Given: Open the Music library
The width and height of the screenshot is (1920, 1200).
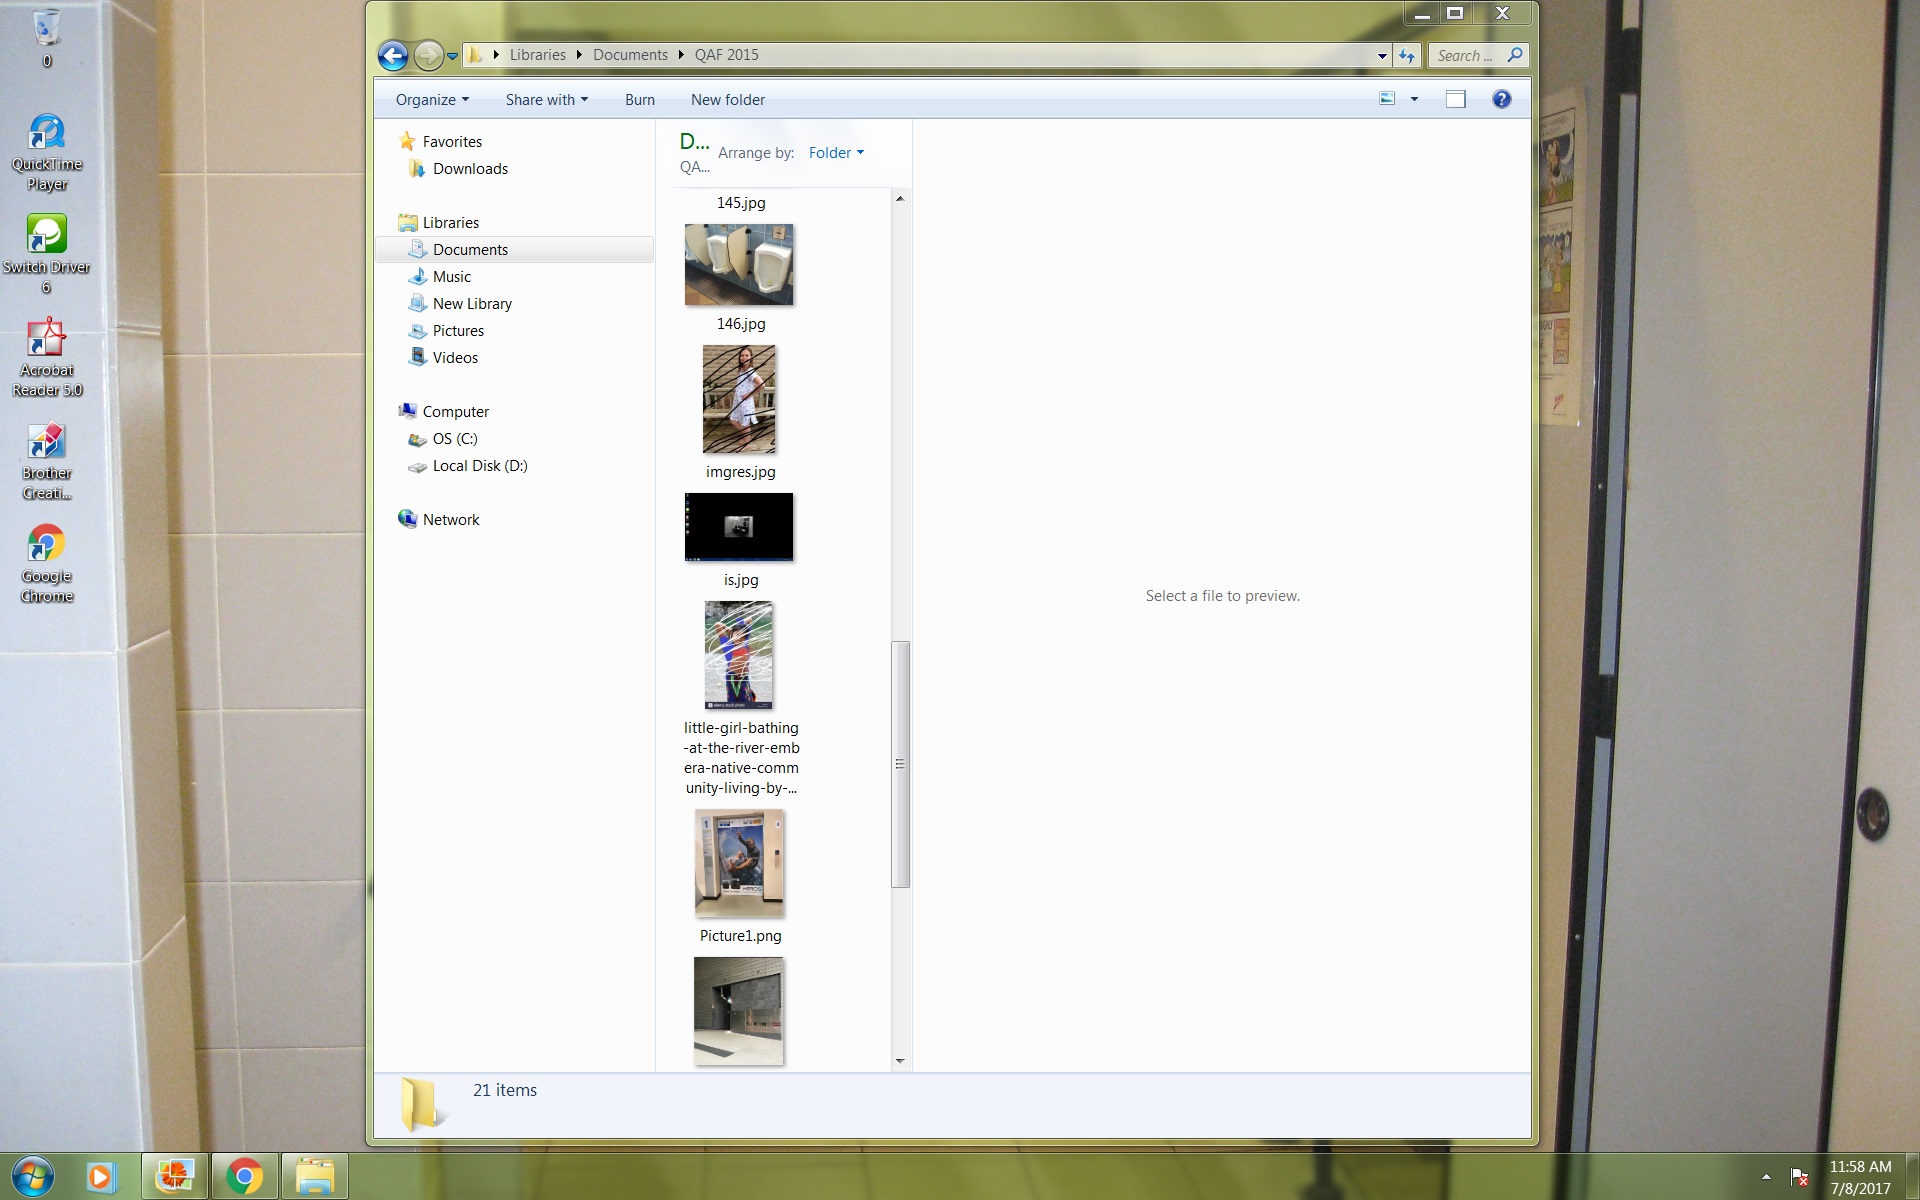Looking at the screenshot, I should [x=451, y=277].
